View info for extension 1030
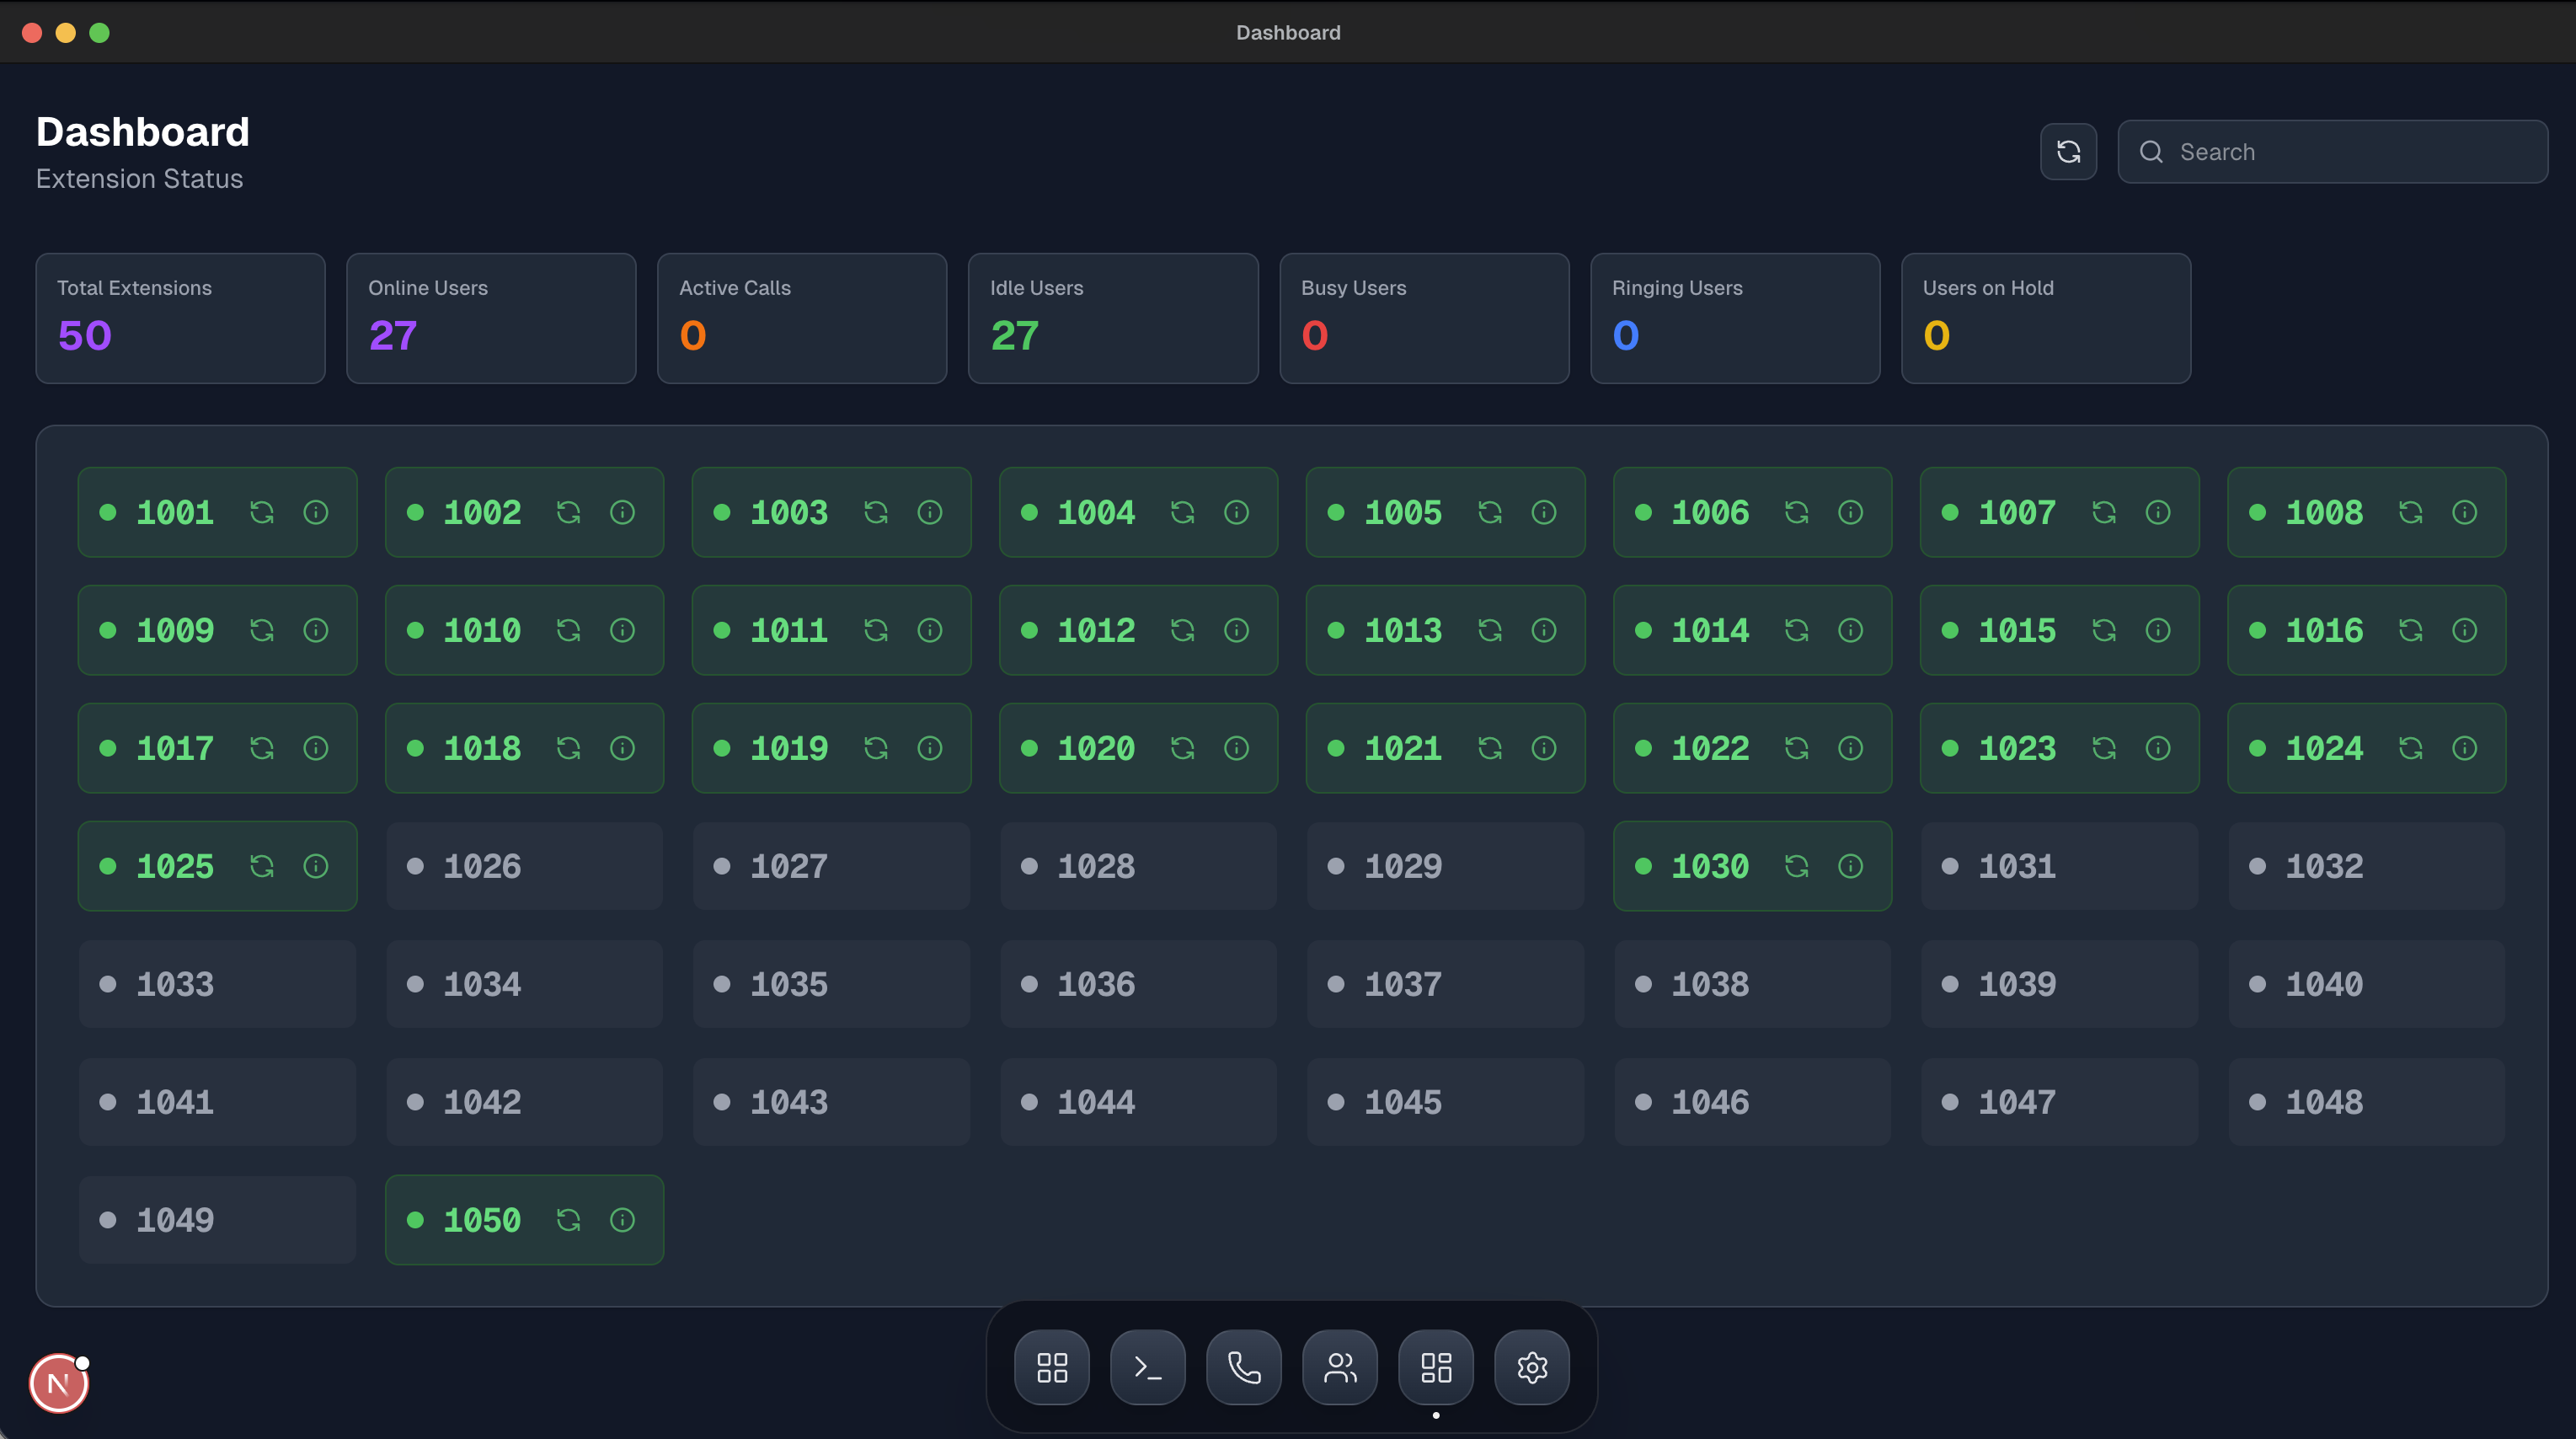This screenshot has height=1439, width=2576. click(x=1851, y=866)
